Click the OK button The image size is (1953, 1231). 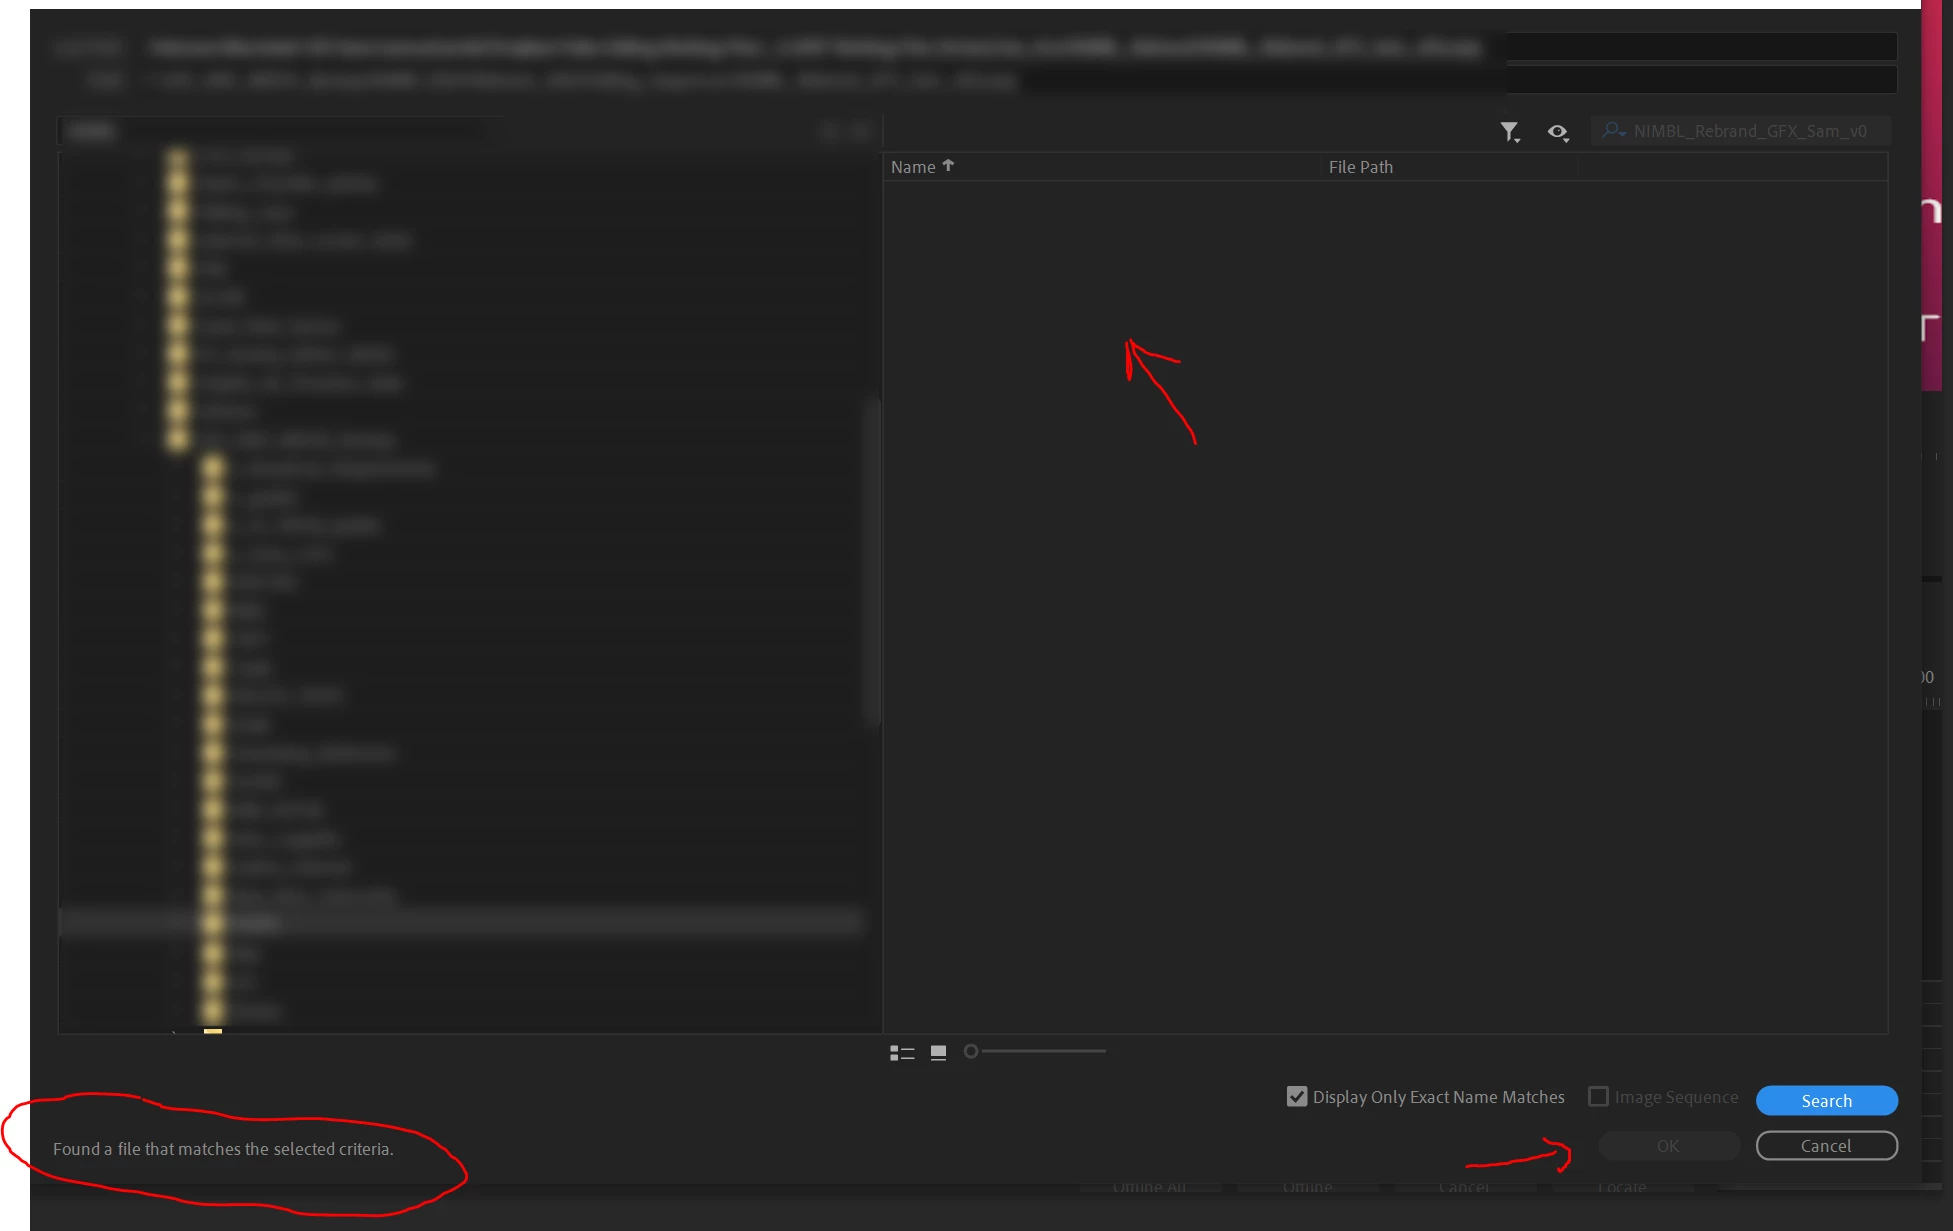pos(1668,1146)
